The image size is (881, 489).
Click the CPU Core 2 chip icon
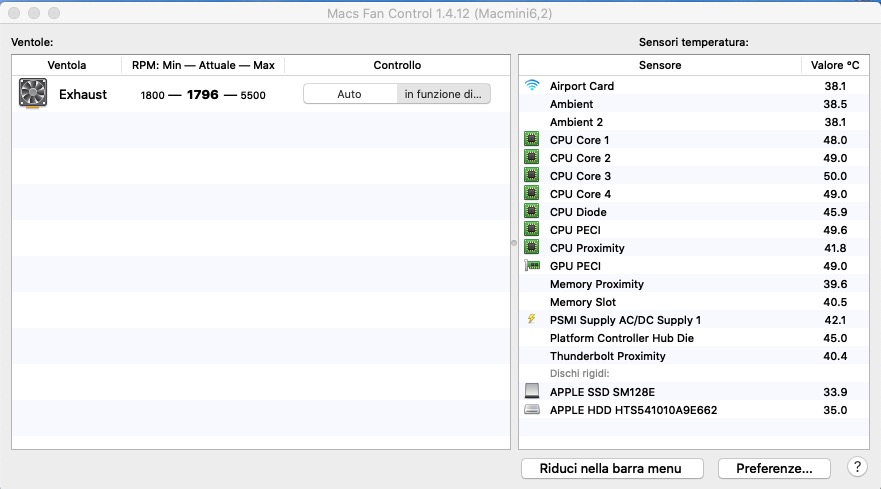click(532, 157)
